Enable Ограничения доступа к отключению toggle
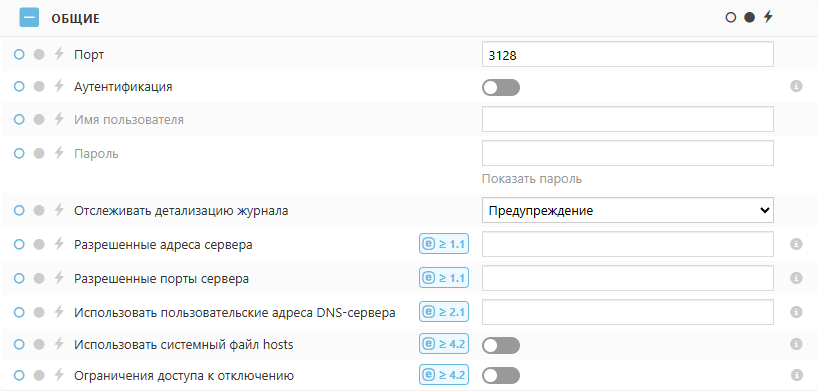 click(x=501, y=375)
